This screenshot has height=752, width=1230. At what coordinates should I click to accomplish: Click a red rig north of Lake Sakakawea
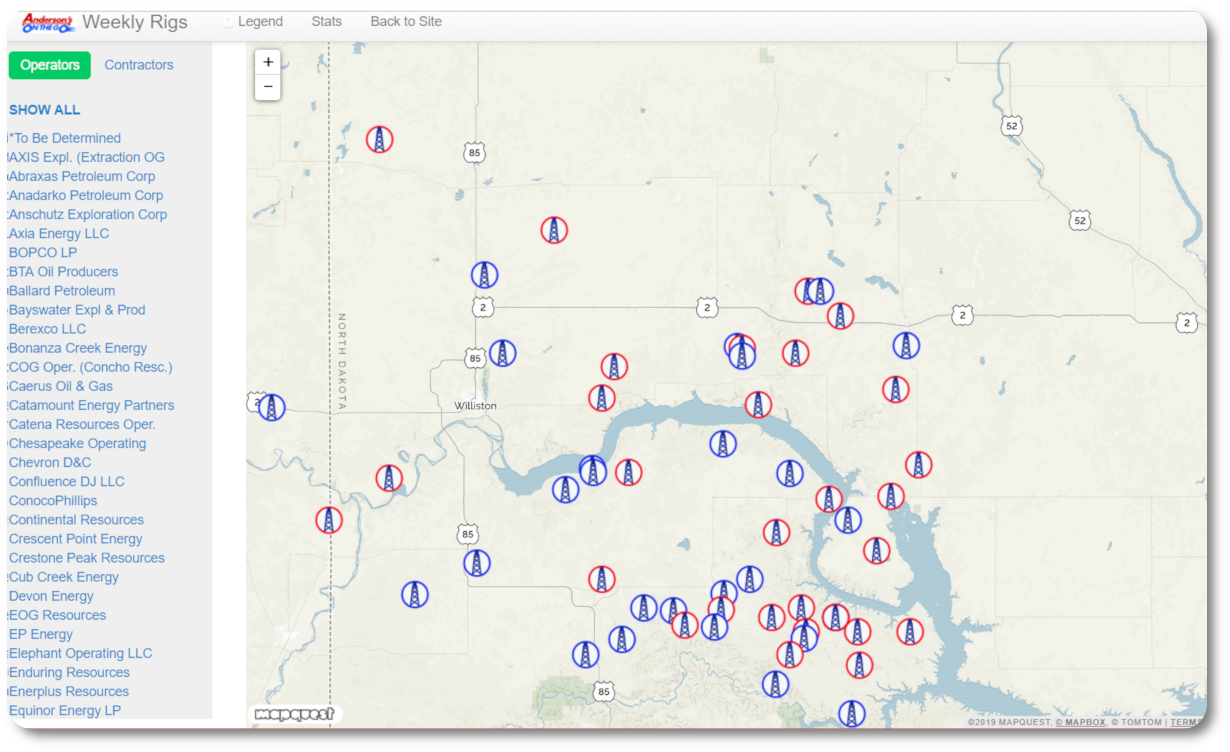[x=761, y=404]
